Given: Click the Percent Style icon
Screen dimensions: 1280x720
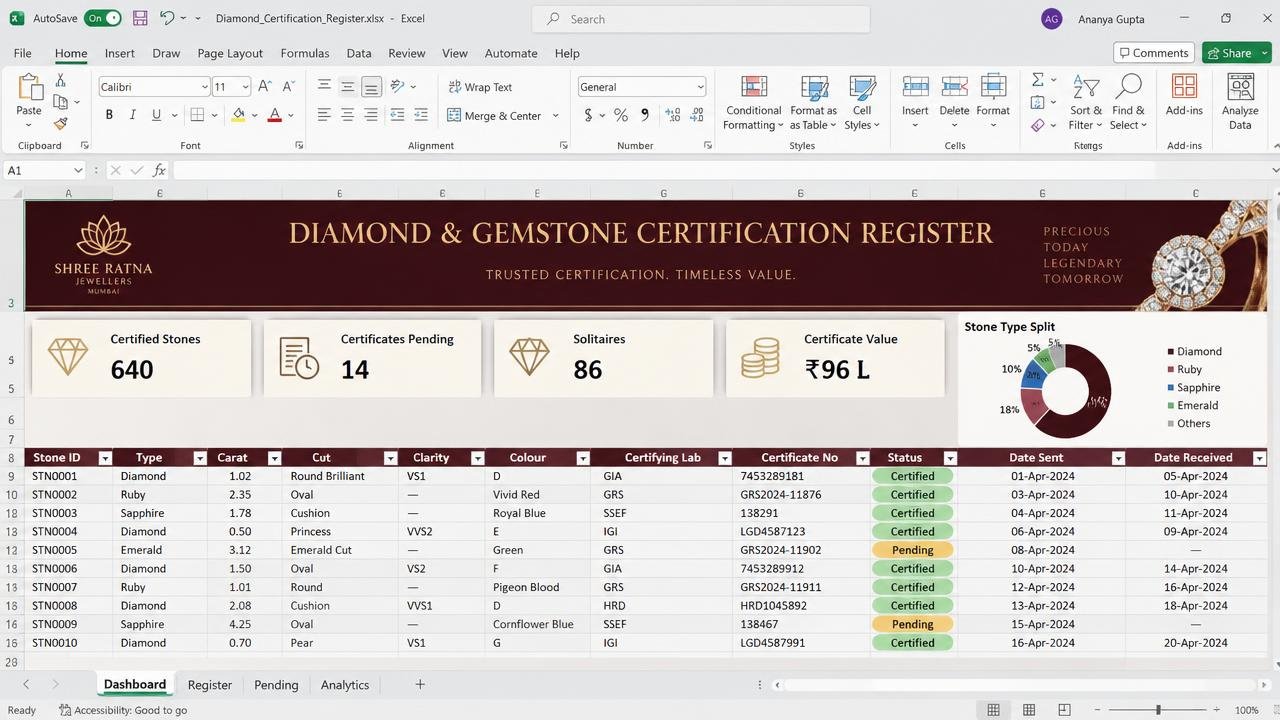Looking at the screenshot, I should click(x=621, y=115).
